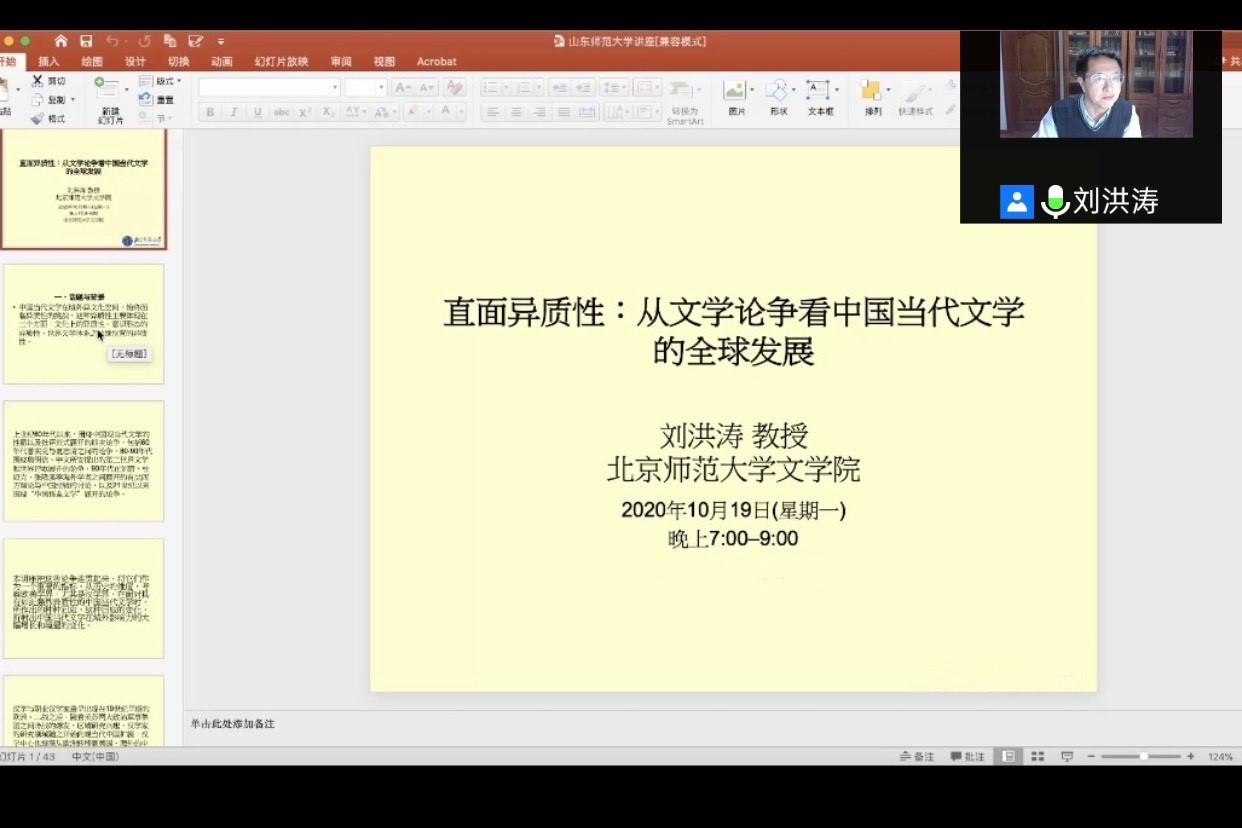
Task: Clear all formatting with the eraser-A icon
Action: coord(454,88)
